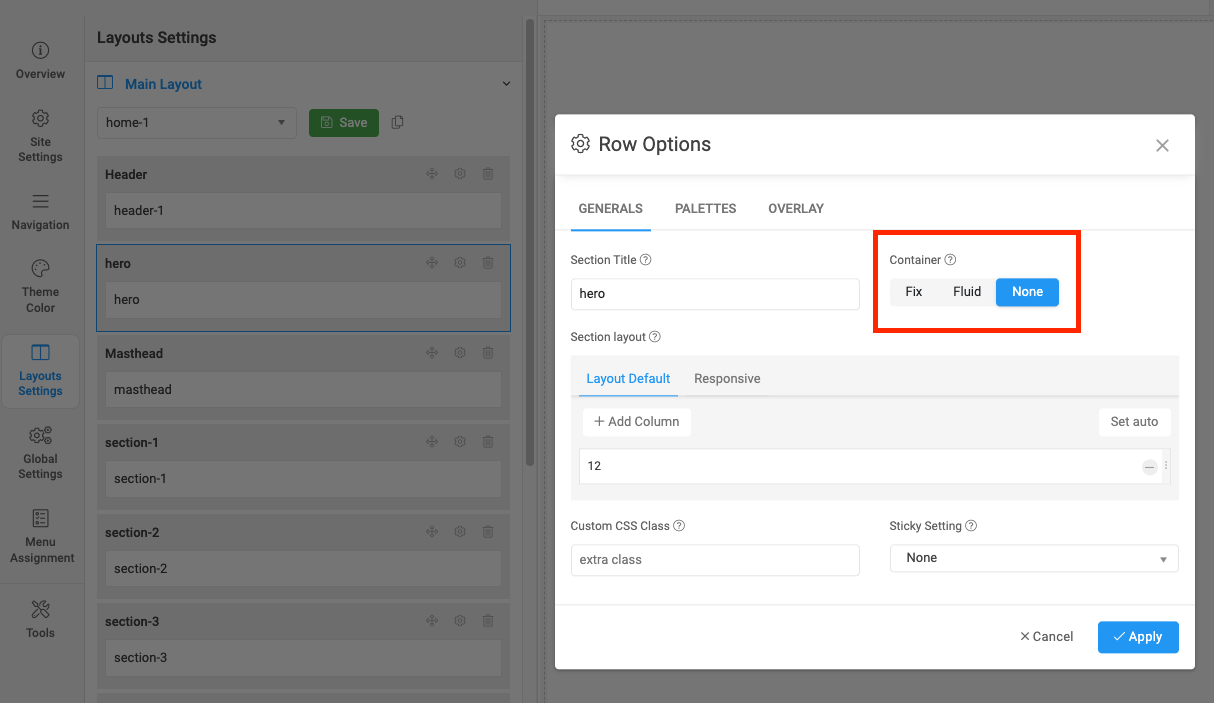
Task: Click the minus icon to remove column 12
Action: coord(1149,467)
